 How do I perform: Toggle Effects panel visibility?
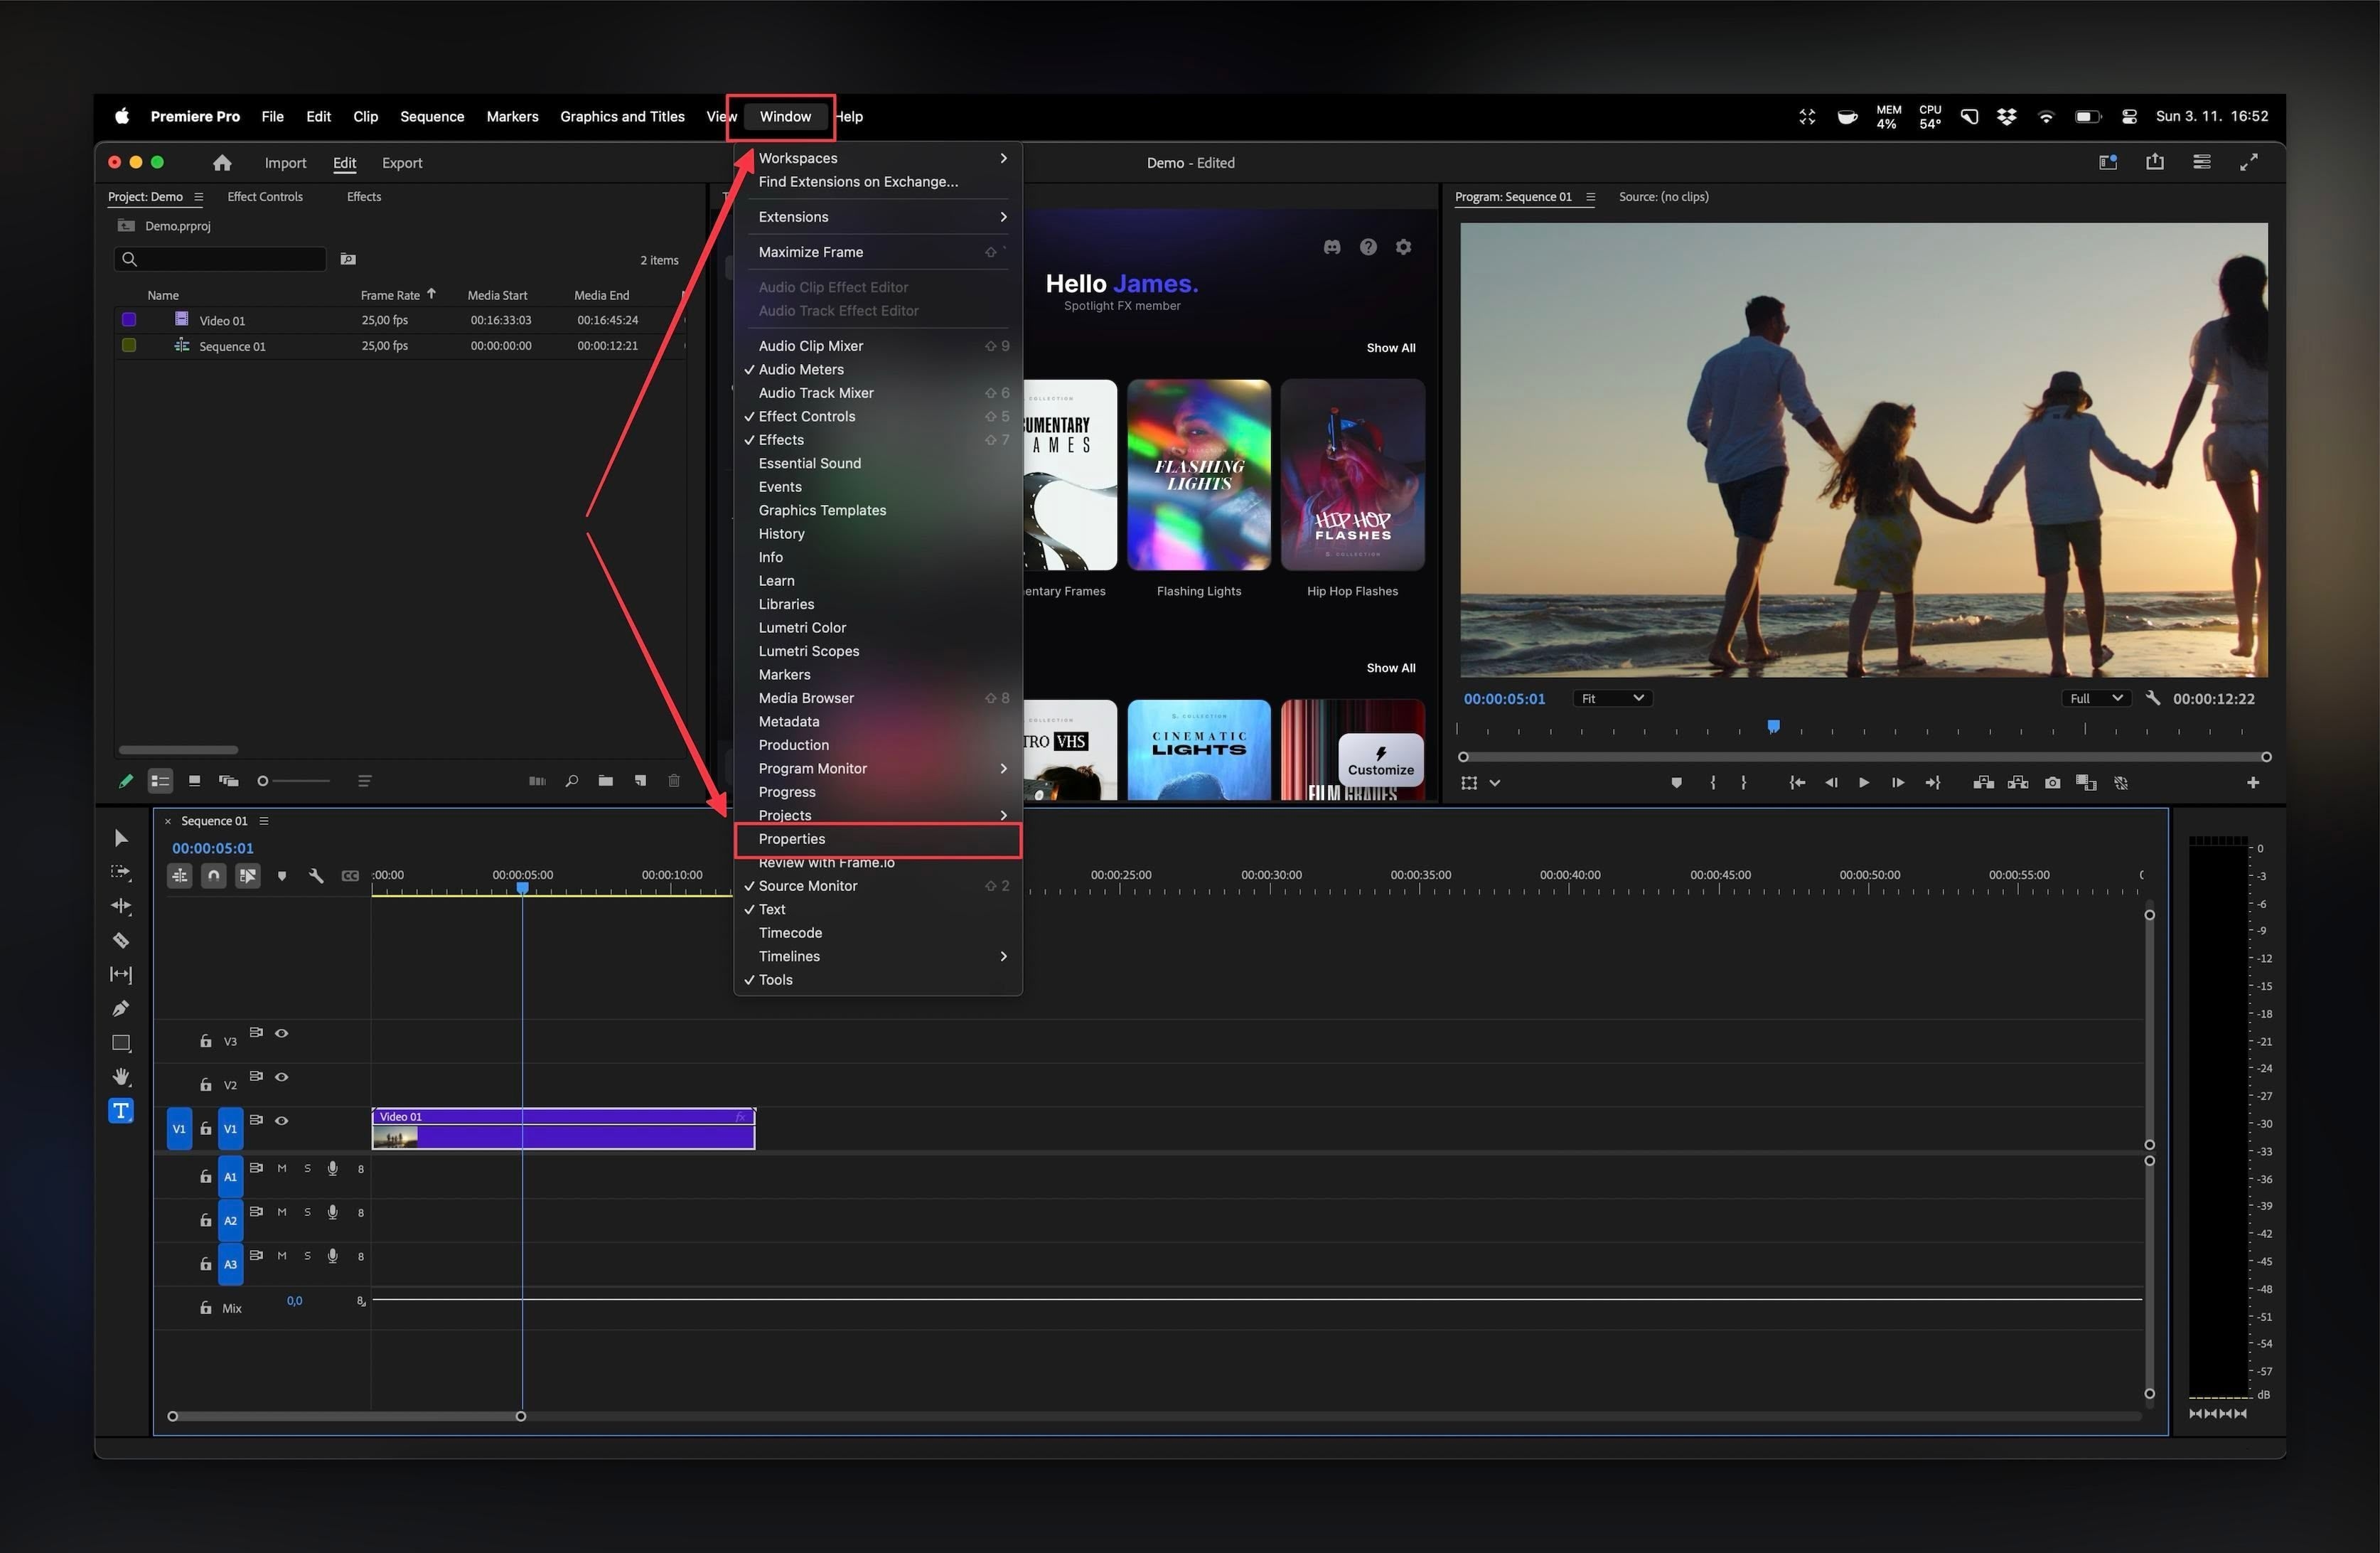coord(779,439)
